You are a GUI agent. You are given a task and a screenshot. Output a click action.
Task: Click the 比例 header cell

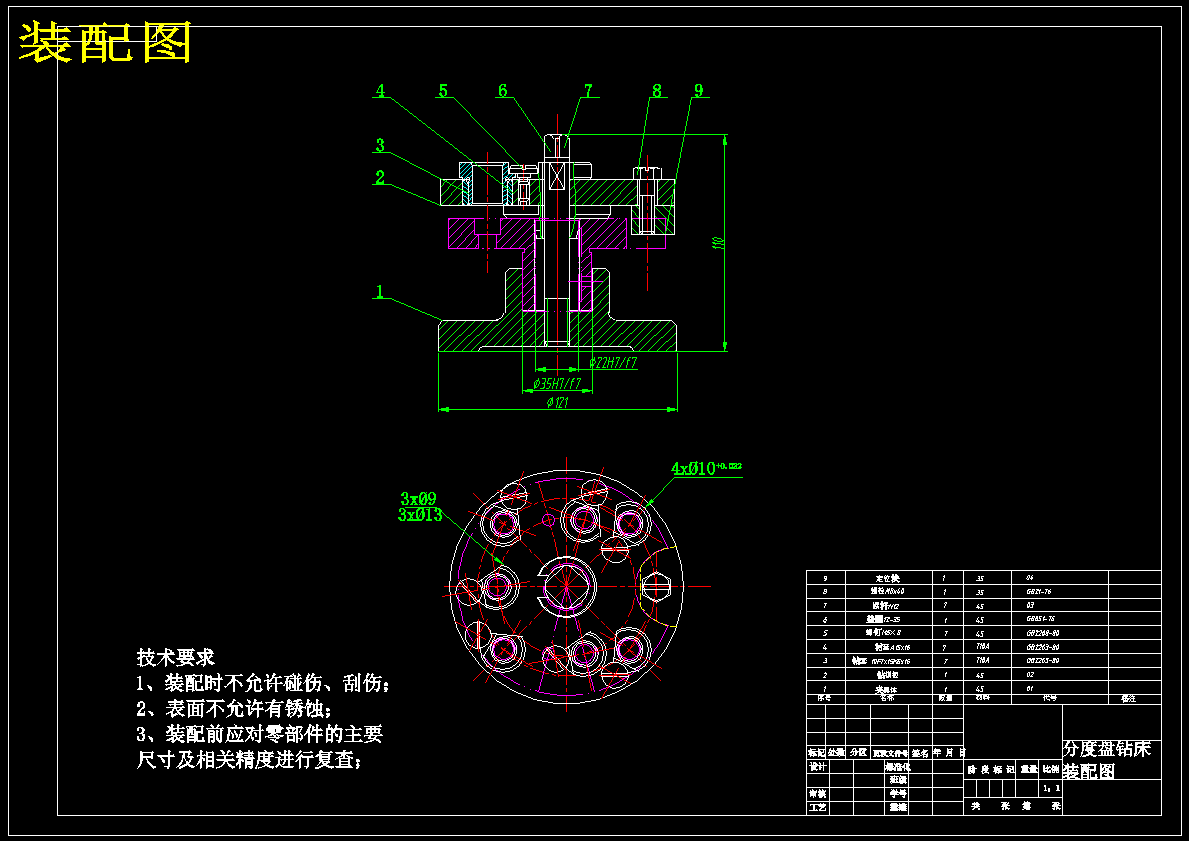(x=1052, y=769)
